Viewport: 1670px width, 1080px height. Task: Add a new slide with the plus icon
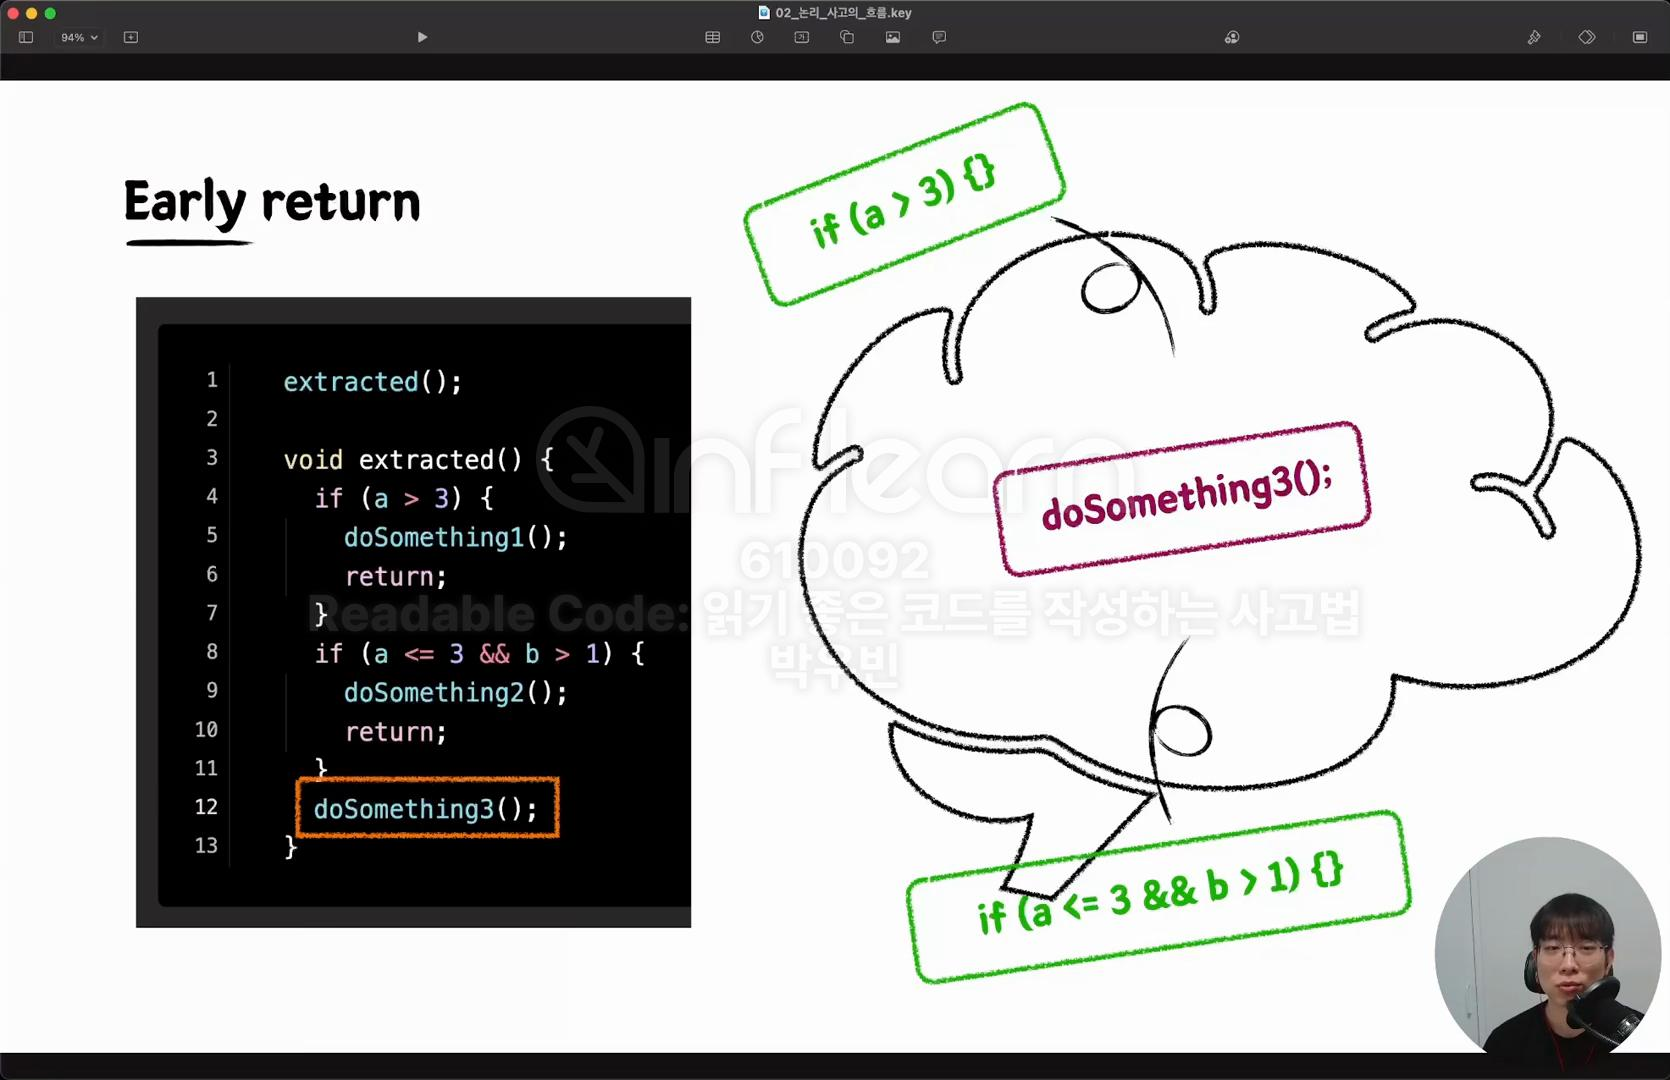tap(131, 37)
